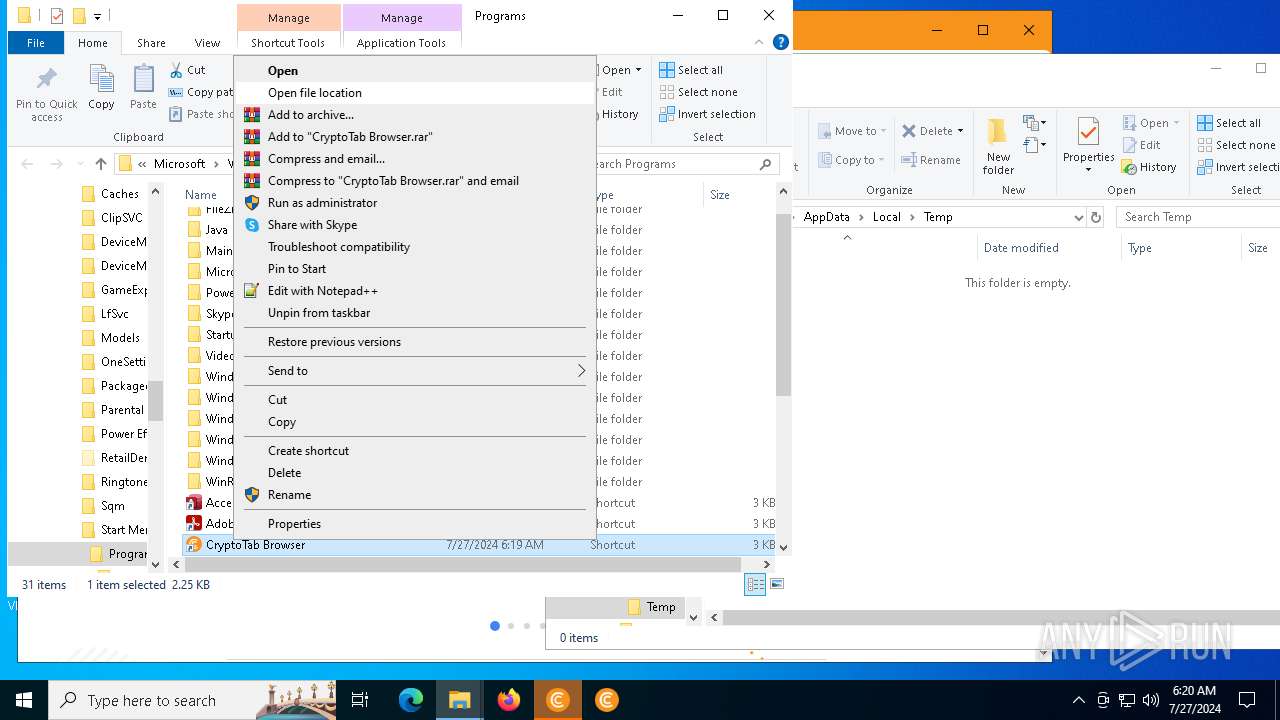Sort by Date modified column in Temp window
The image size is (1280, 720).
[1021, 248]
